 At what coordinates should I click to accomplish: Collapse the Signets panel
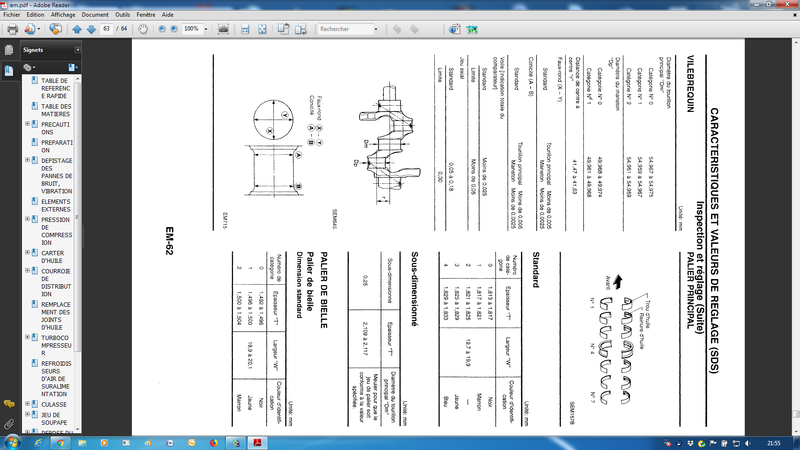78,49
